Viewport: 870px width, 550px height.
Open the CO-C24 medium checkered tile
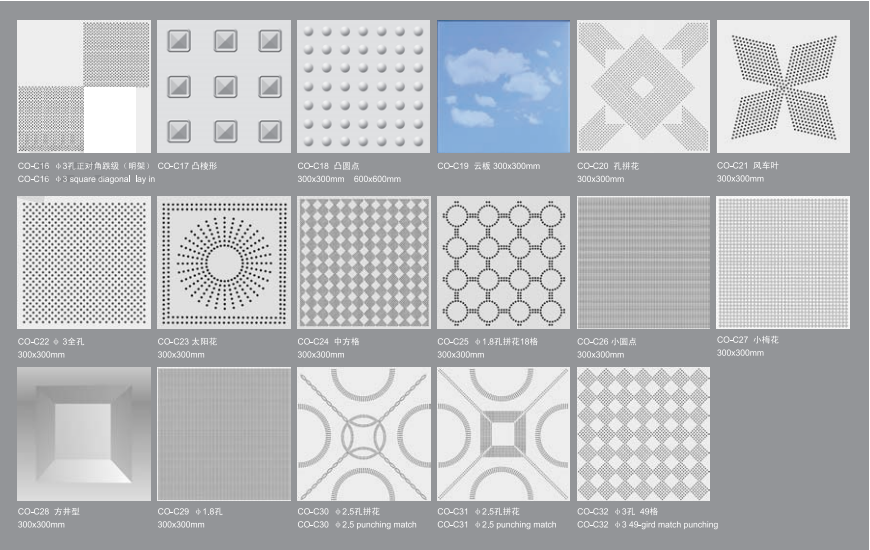coord(364,262)
